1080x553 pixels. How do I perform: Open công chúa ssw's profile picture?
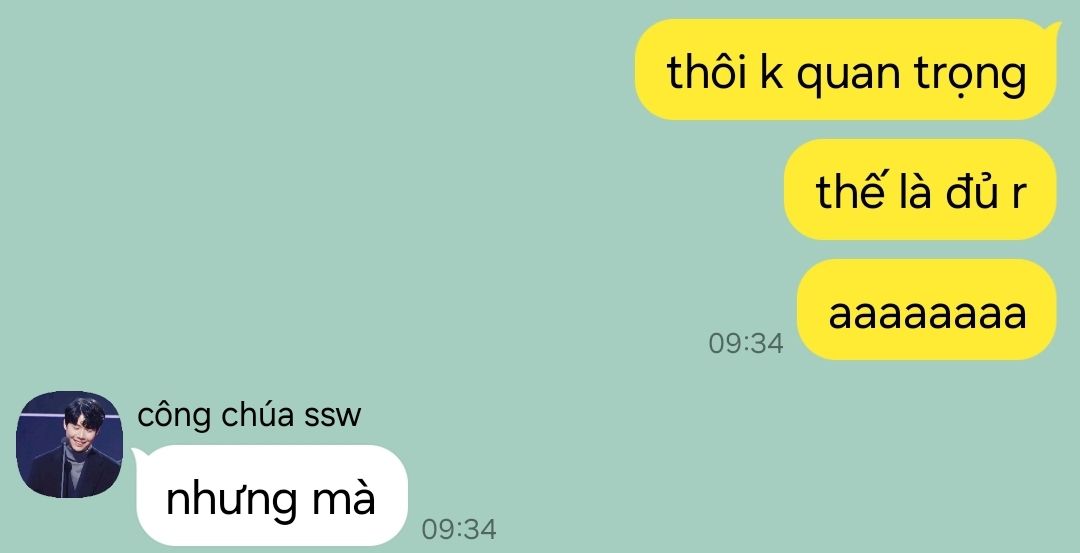[x=70, y=444]
